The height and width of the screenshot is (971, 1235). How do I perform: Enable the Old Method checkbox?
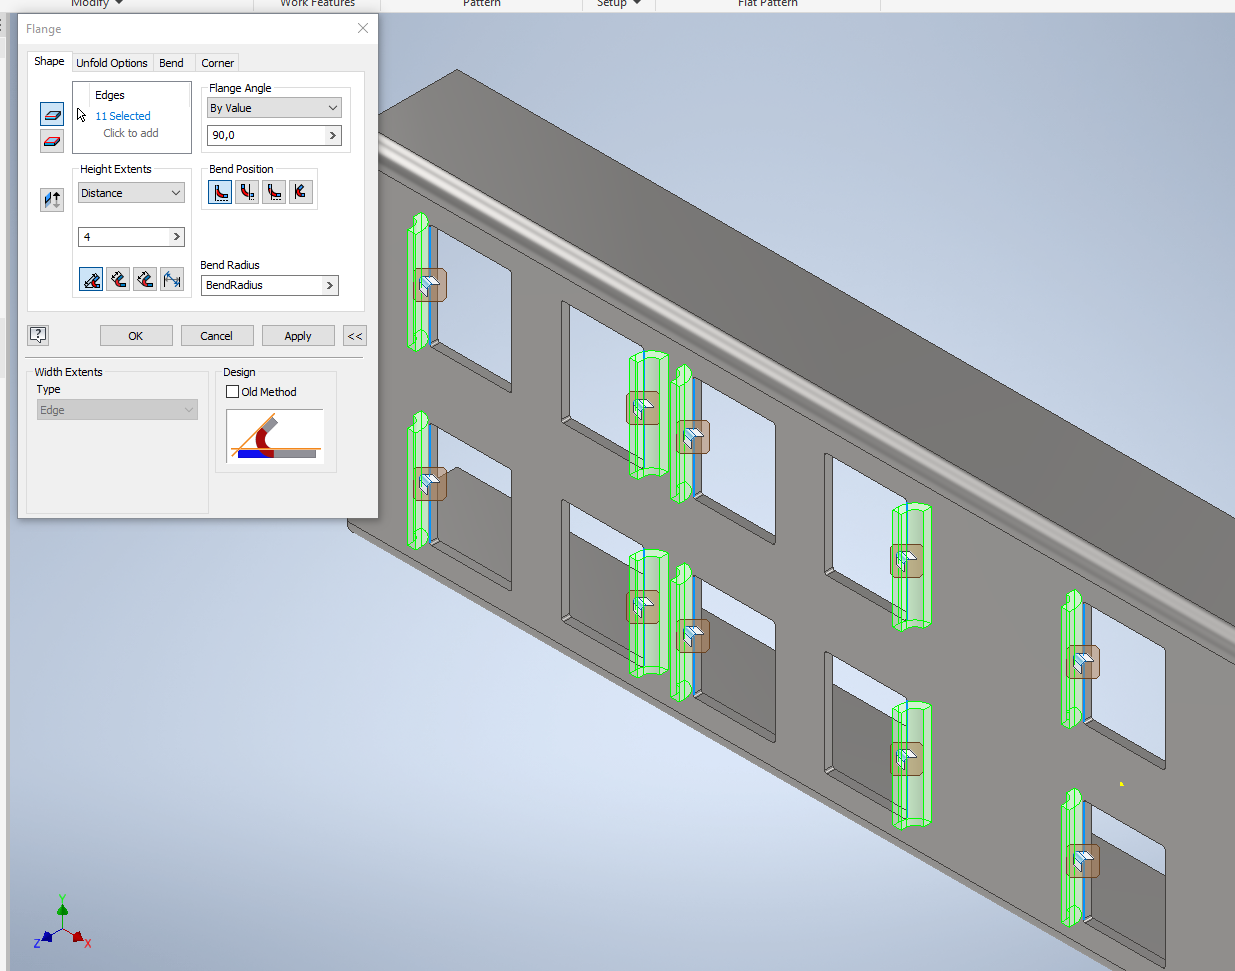[232, 391]
